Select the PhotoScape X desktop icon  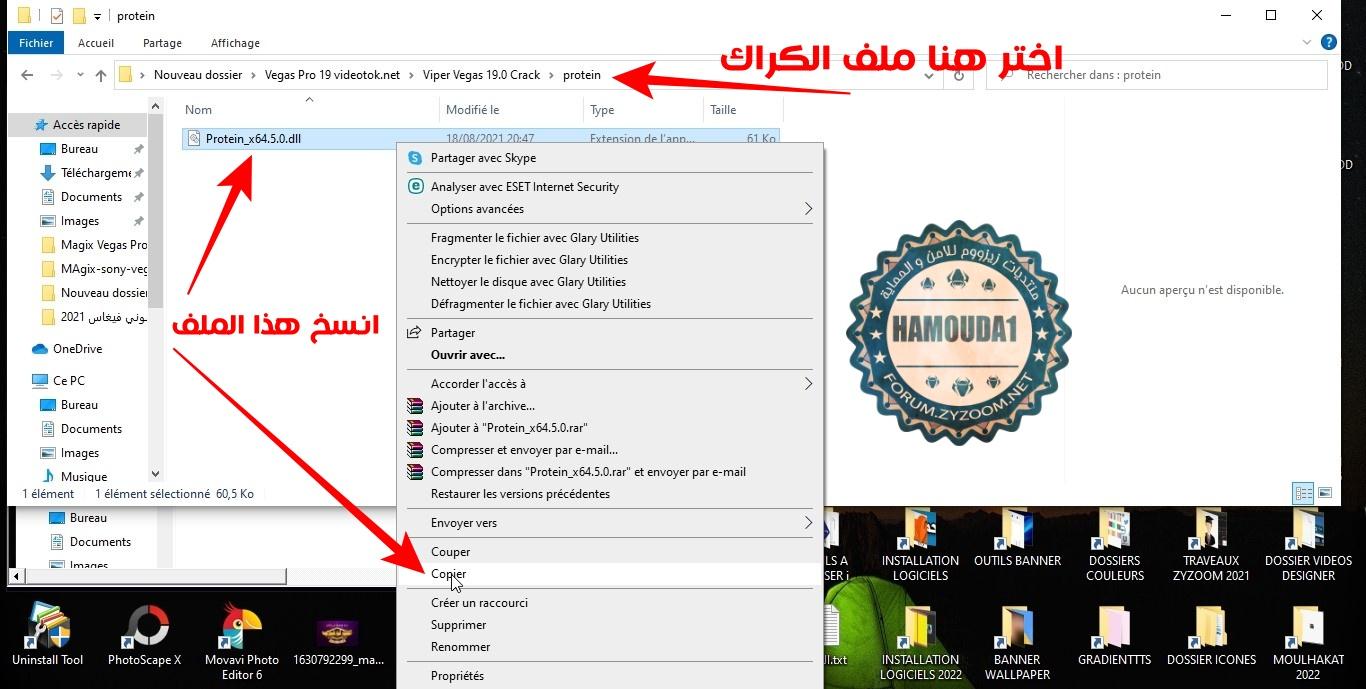(x=145, y=635)
